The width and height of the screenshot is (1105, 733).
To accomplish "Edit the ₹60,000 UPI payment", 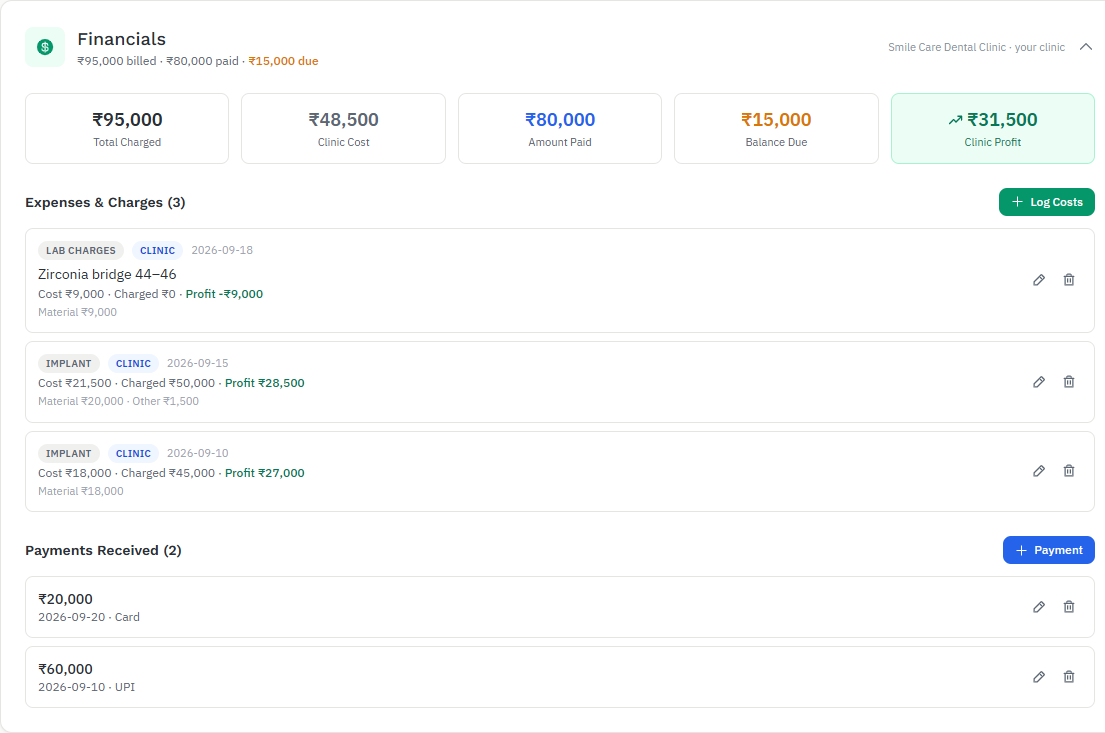I will coord(1039,677).
